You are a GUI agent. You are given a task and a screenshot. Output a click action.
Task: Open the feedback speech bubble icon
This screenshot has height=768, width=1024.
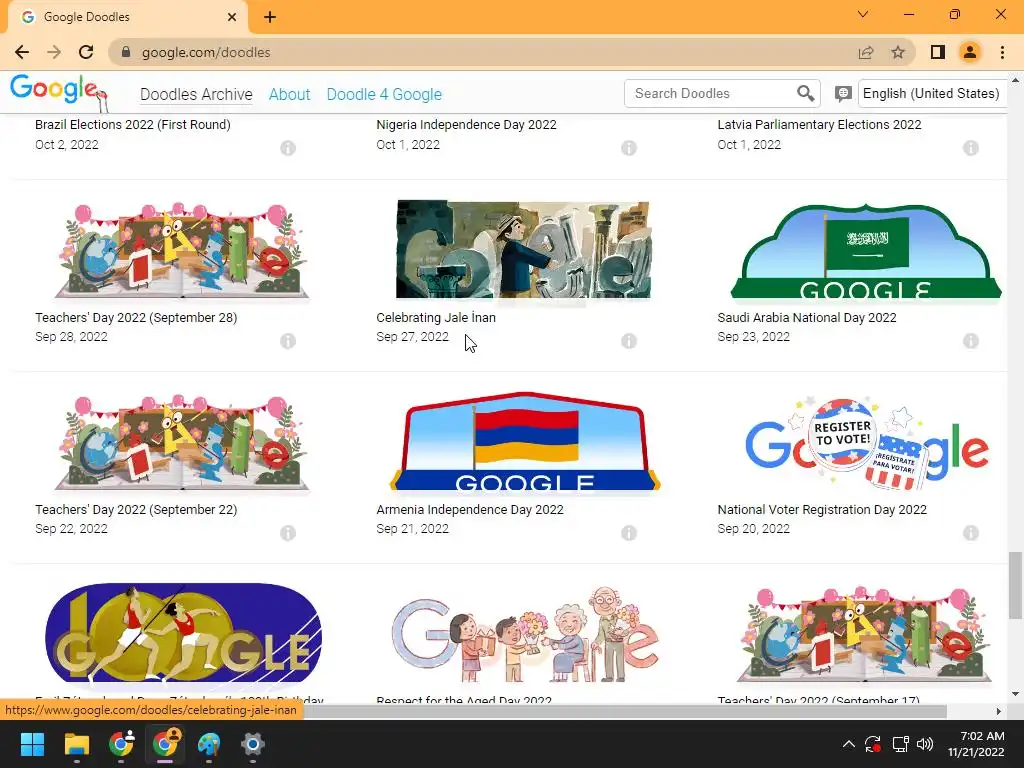point(843,94)
